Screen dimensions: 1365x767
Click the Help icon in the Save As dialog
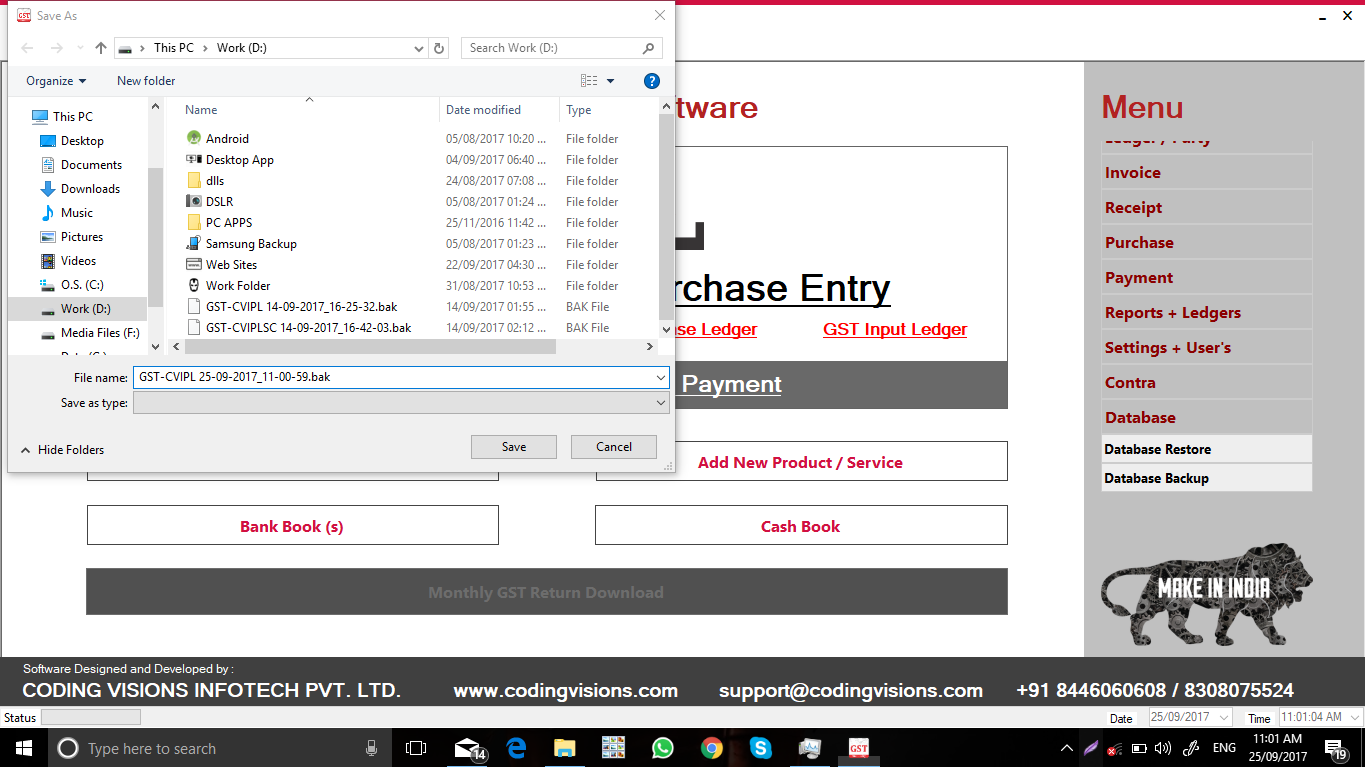(651, 81)
